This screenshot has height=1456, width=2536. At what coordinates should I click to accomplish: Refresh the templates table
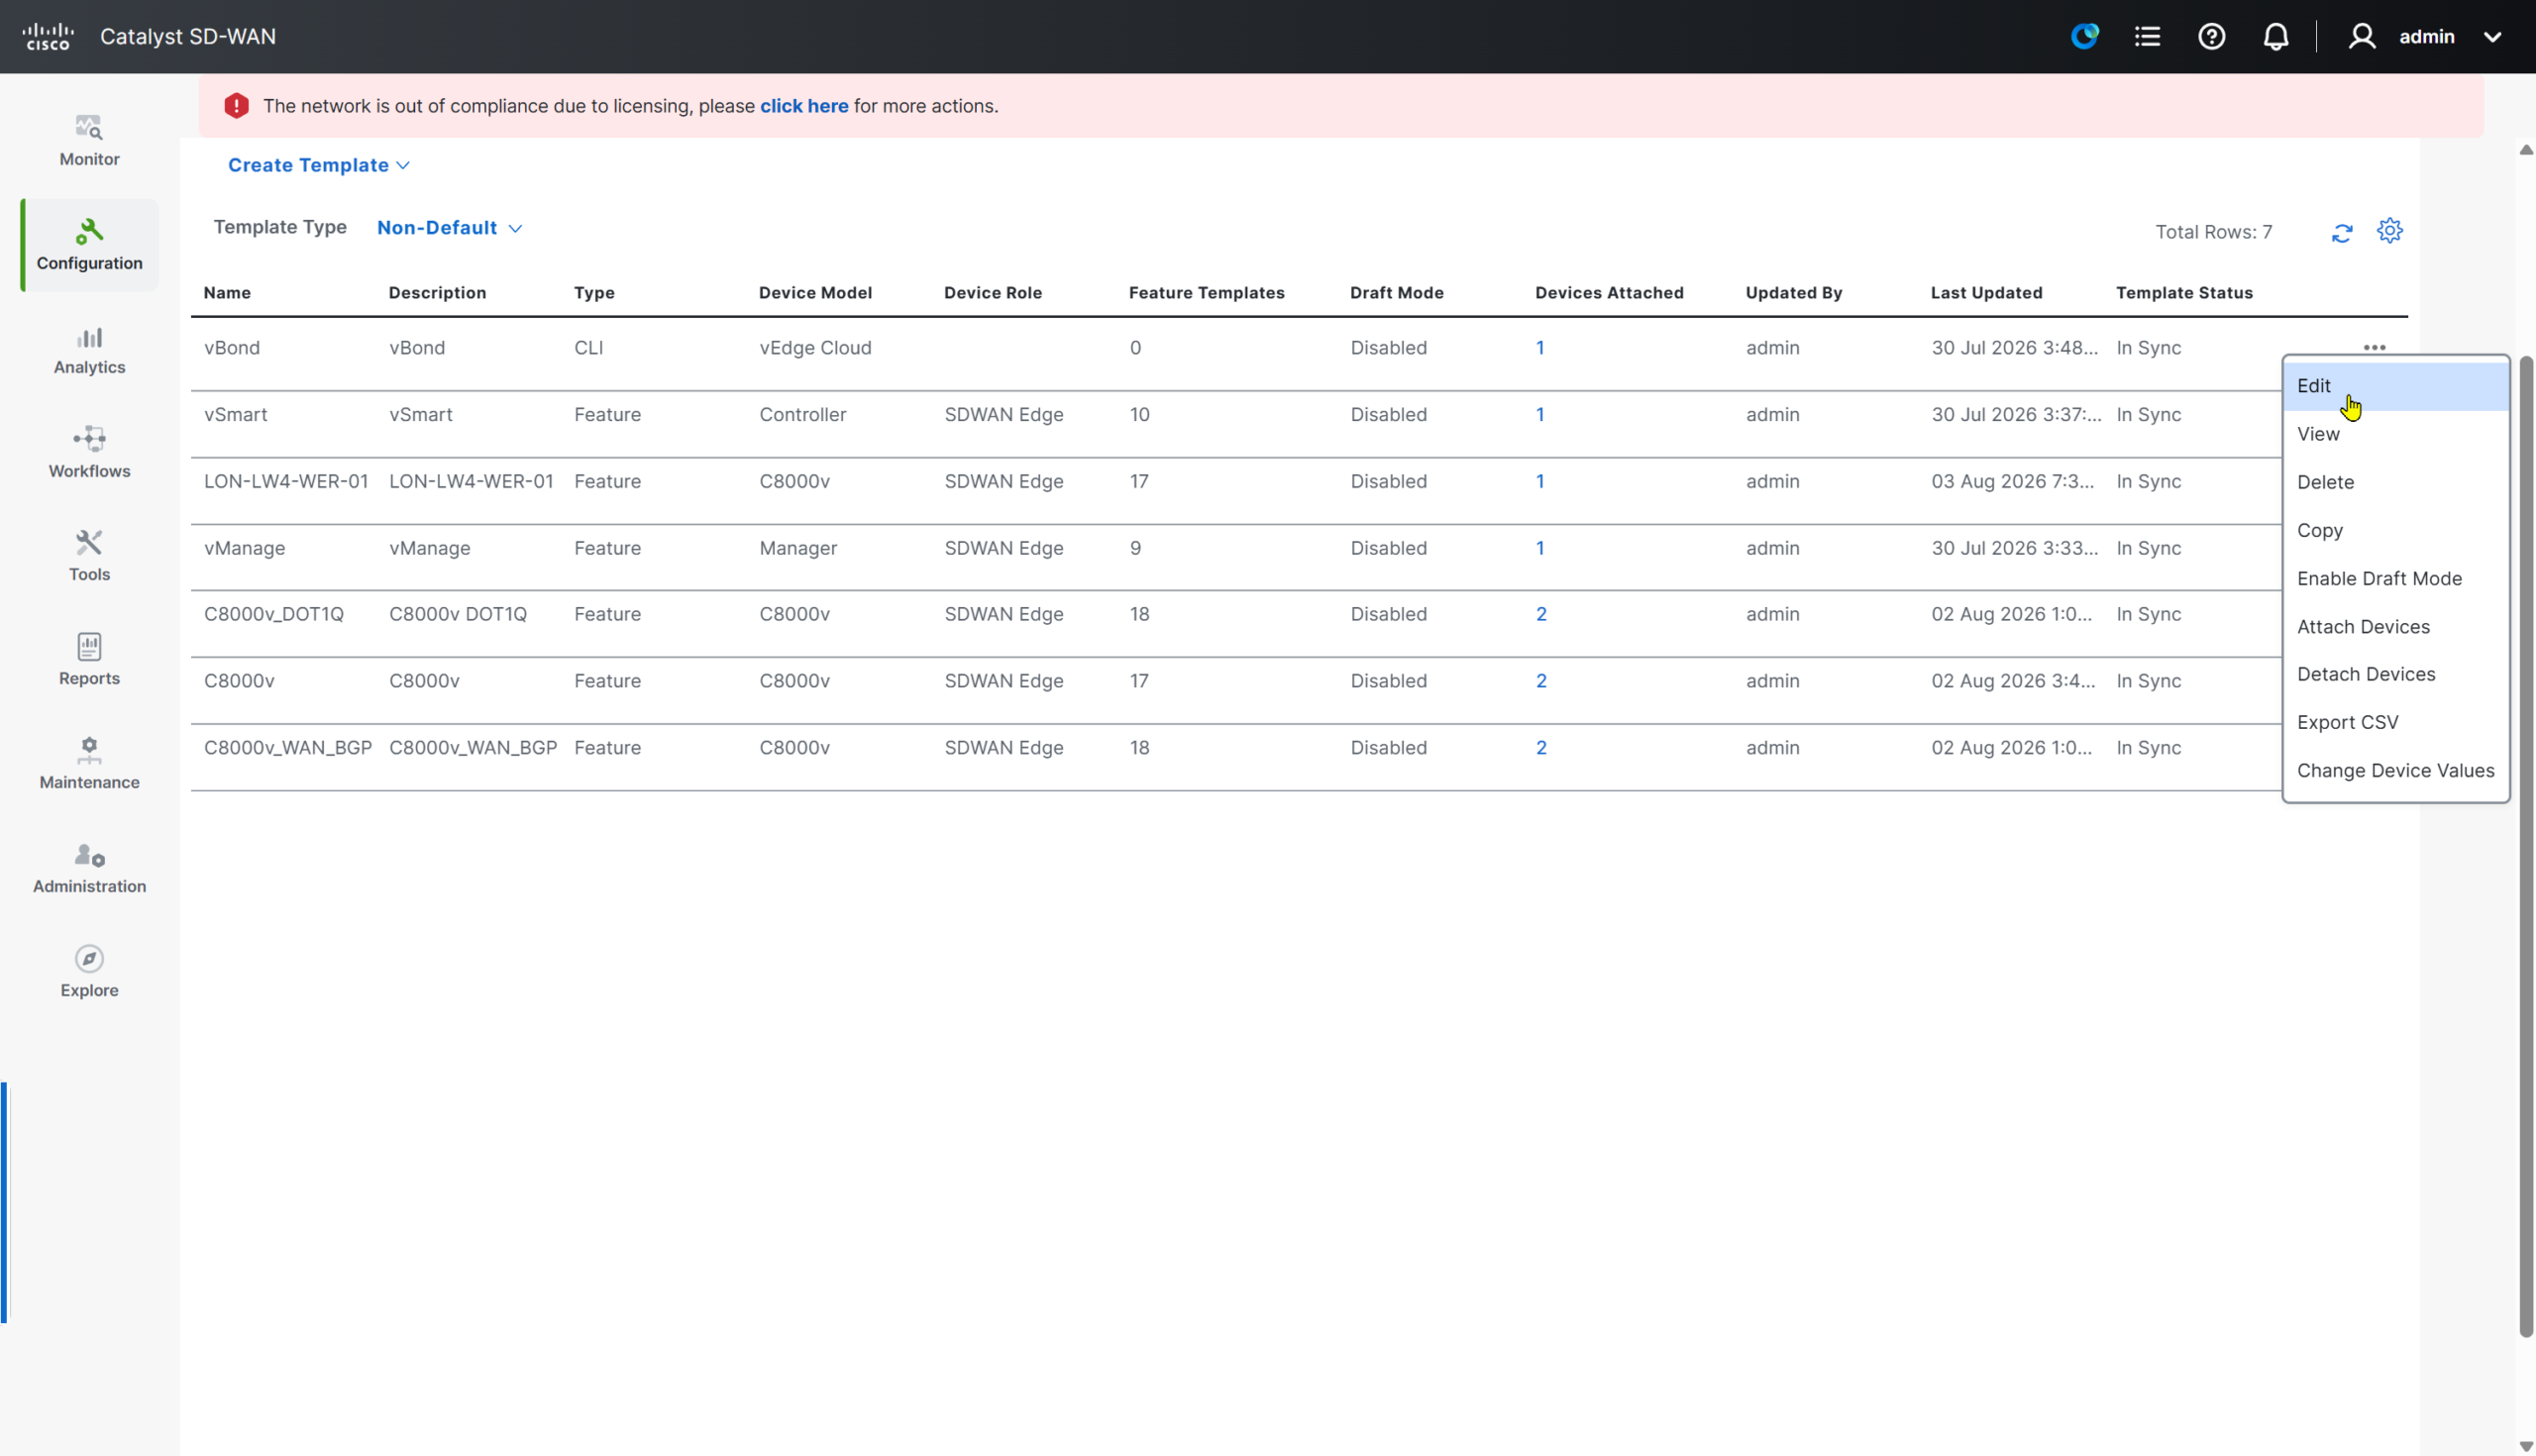coord(2342,233)
